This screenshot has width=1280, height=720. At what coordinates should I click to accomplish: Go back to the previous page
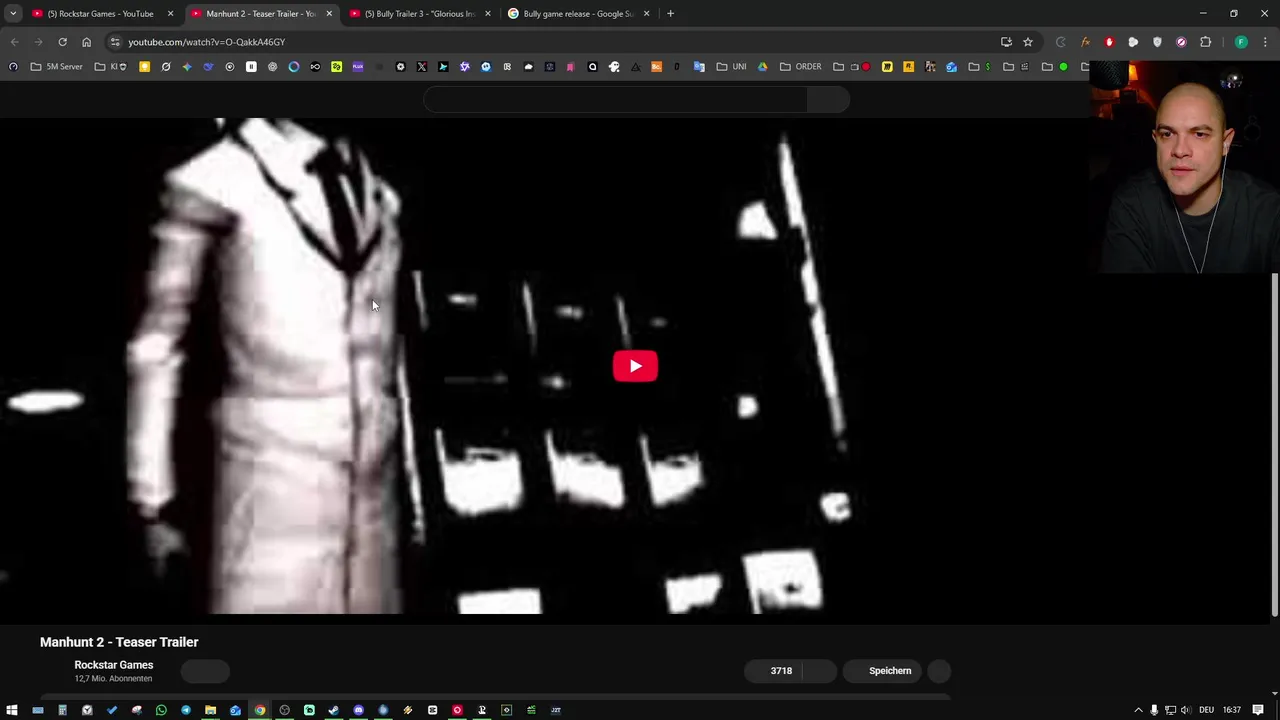[14, 42]
